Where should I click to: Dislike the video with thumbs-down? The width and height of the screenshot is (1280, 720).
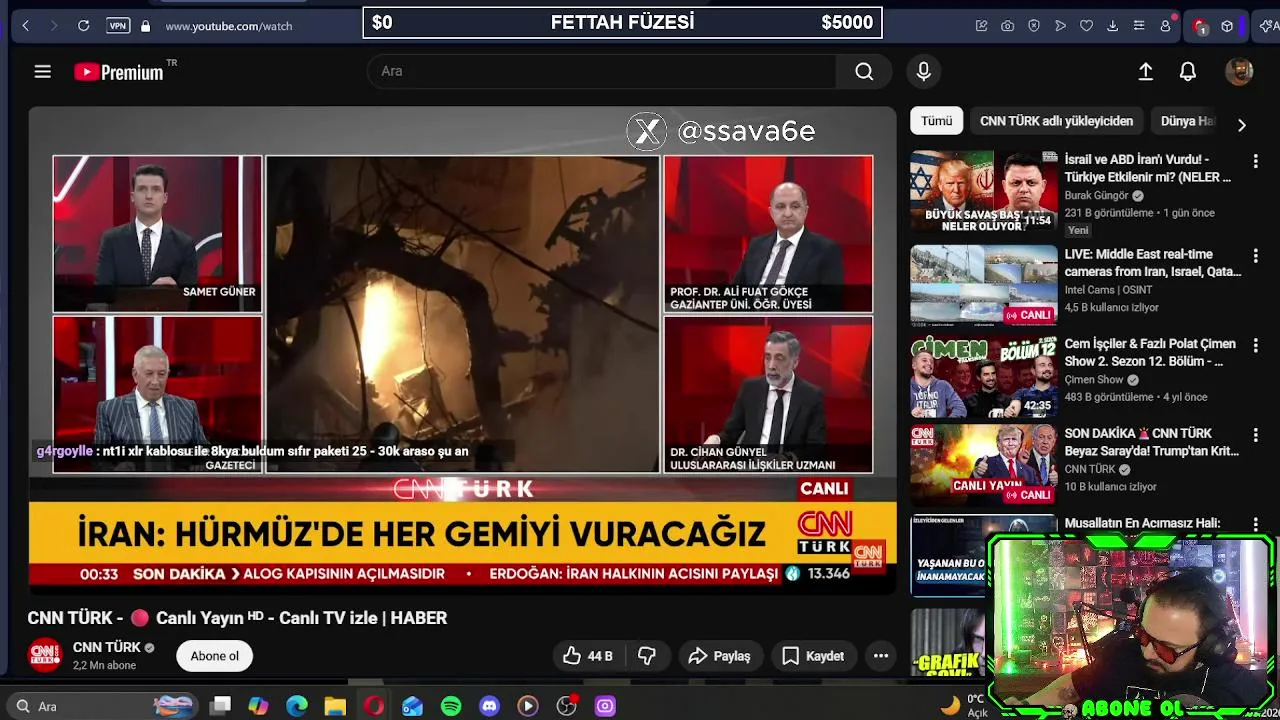[x=647, y=656]
